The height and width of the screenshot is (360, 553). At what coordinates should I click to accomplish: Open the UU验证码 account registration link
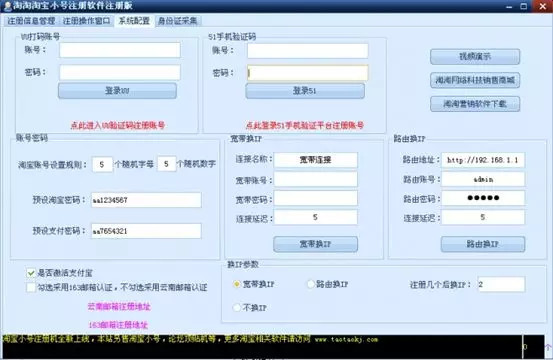point(117,125)
